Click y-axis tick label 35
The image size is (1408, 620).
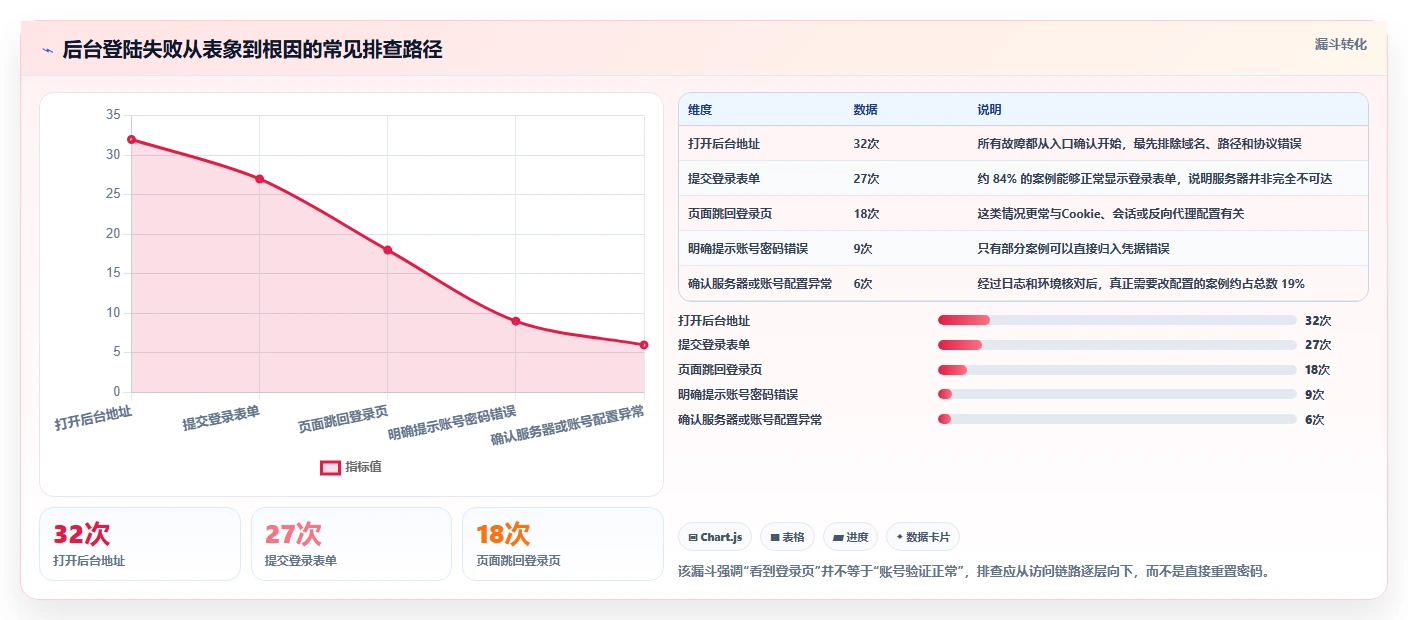(112, 115)
